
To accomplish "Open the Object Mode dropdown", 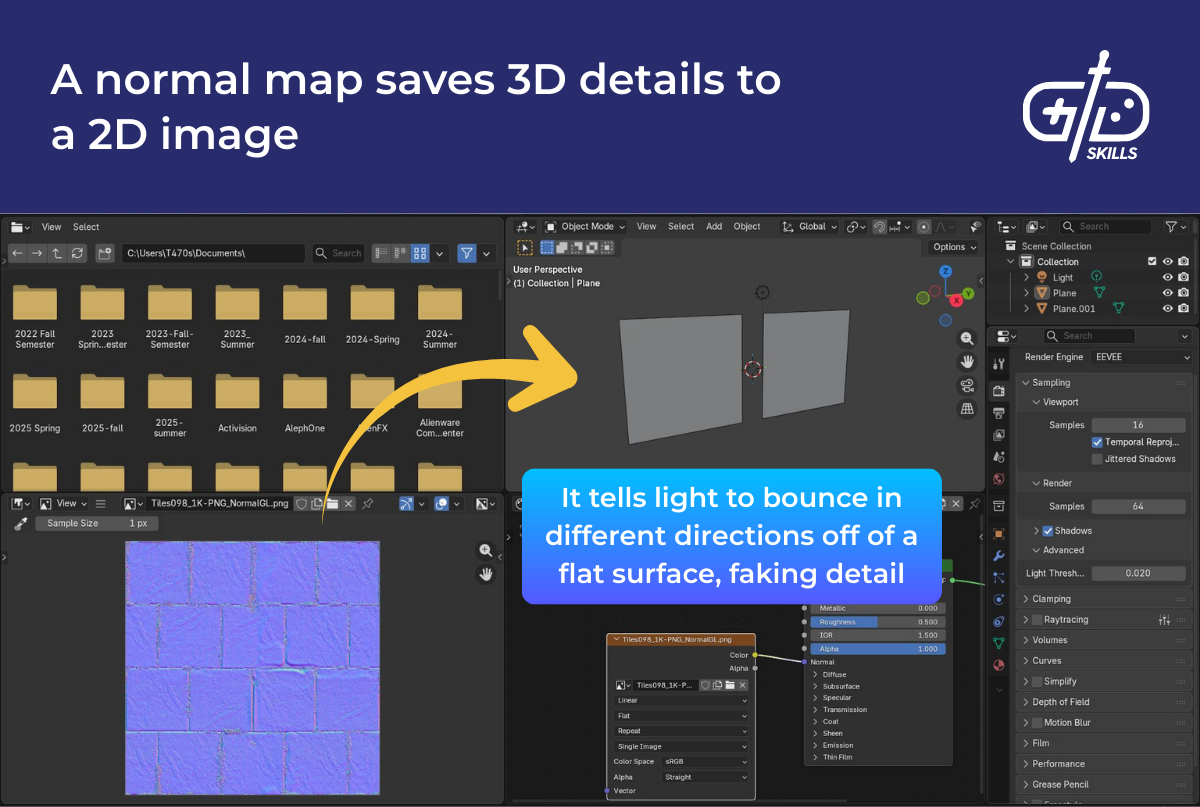I will (584, 226).
